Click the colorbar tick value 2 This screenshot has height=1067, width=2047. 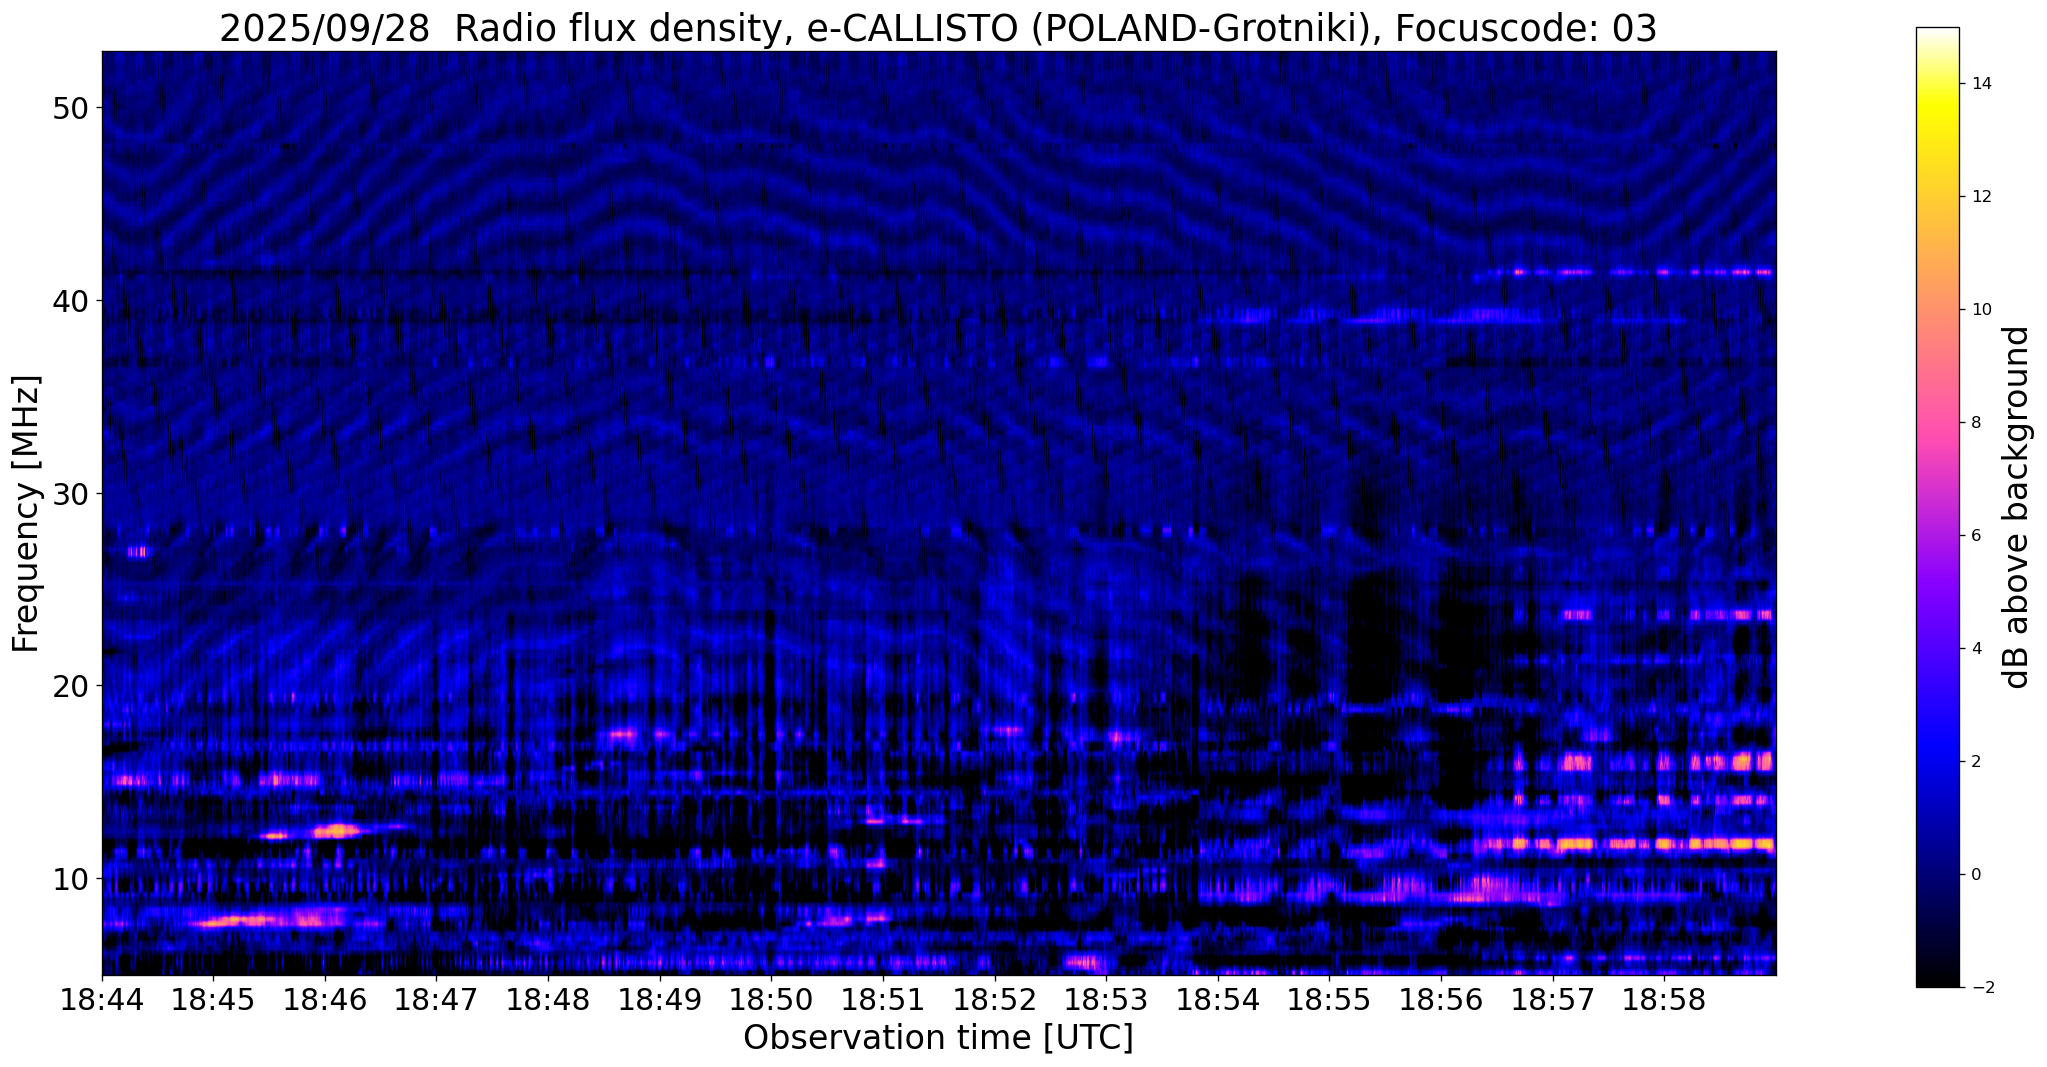coord(1975,762)
